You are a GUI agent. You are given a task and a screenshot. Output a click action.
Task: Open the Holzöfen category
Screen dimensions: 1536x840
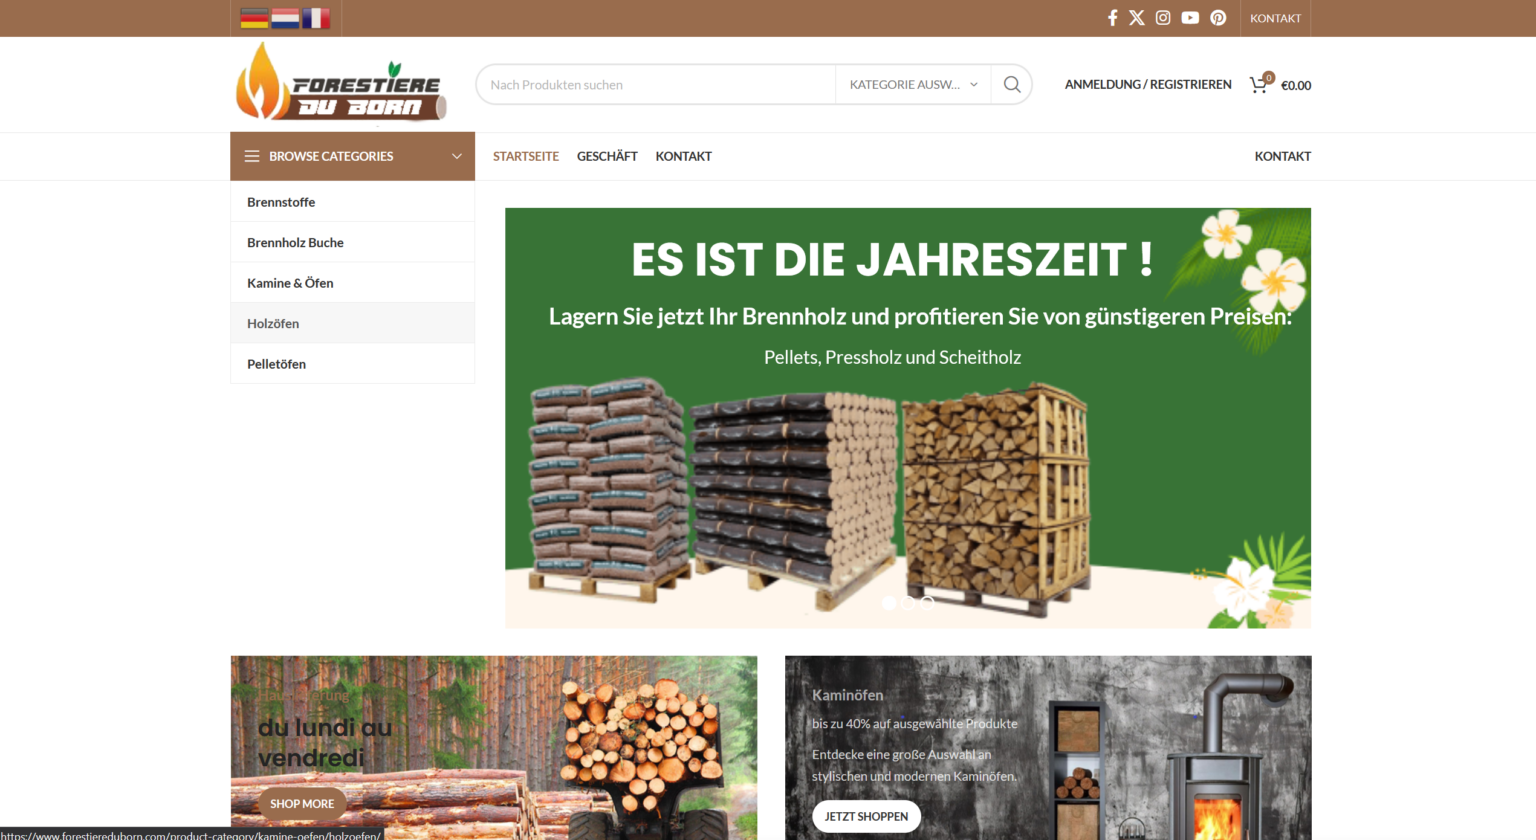pos(273,324)
